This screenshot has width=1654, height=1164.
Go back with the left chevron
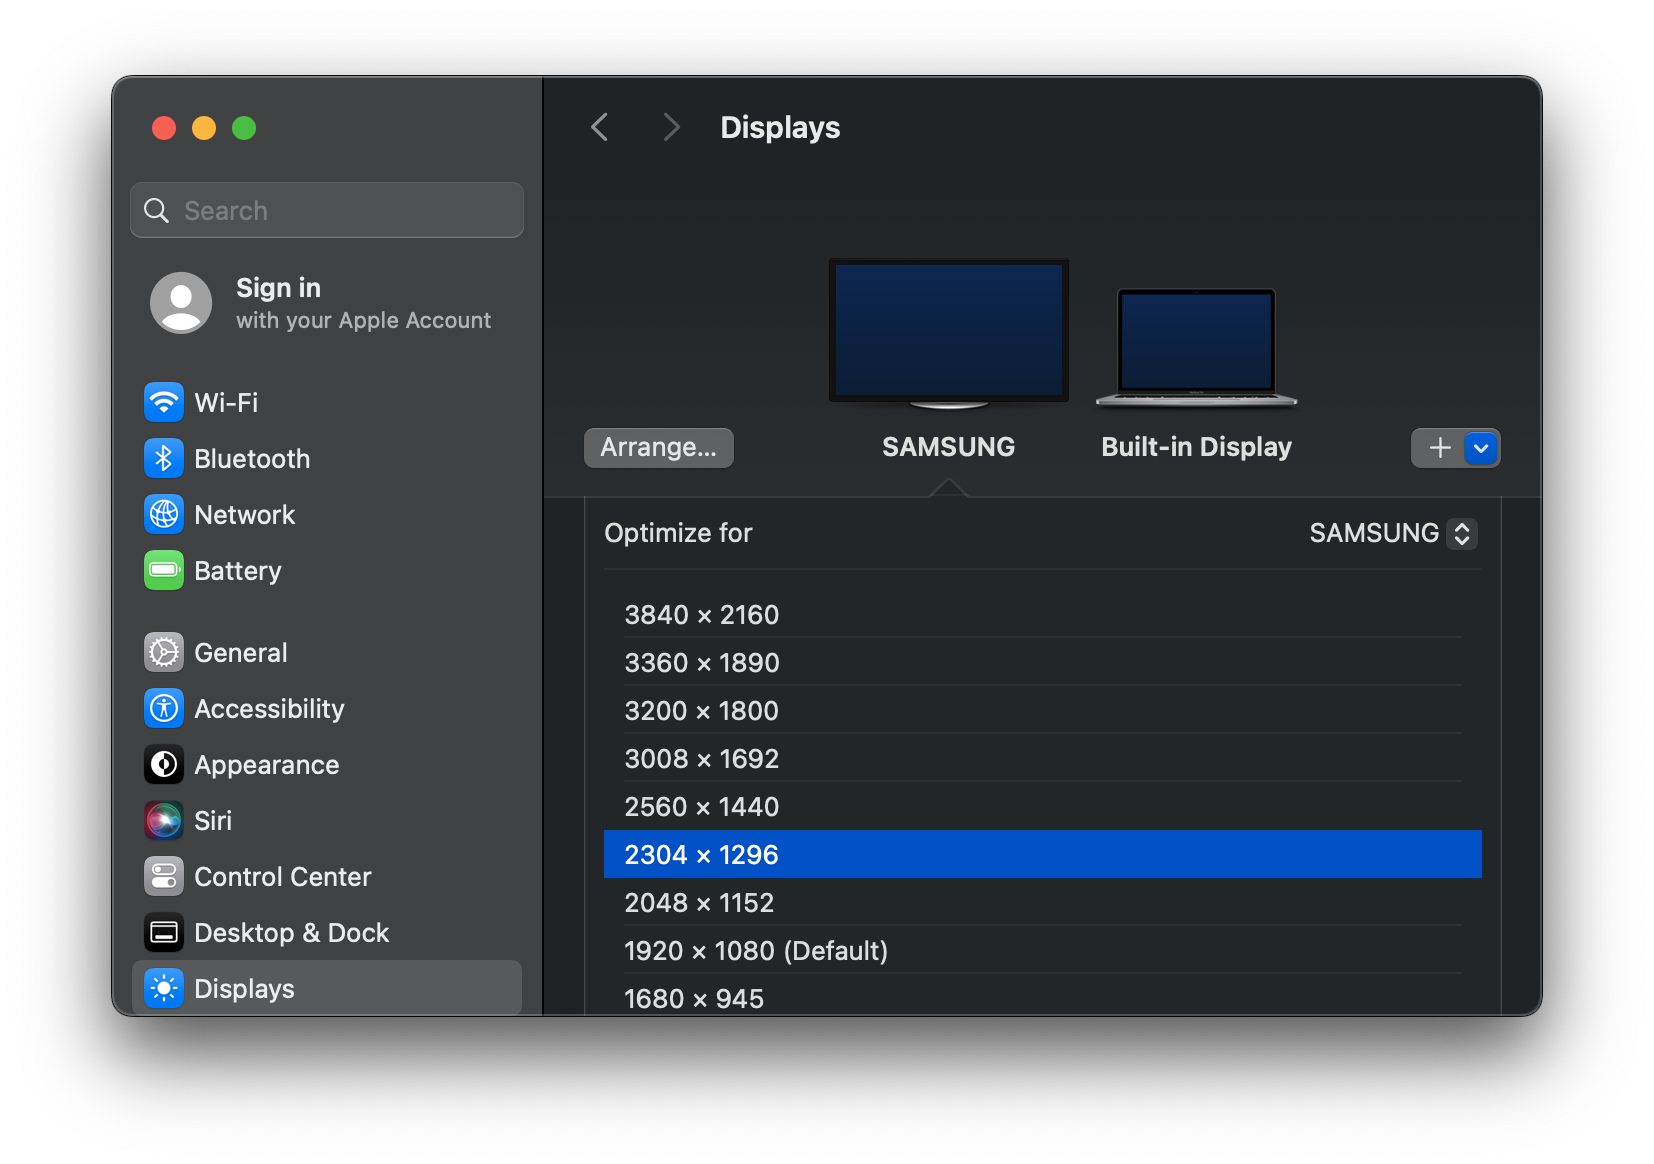pyautogui.click(x=600, y=127)
